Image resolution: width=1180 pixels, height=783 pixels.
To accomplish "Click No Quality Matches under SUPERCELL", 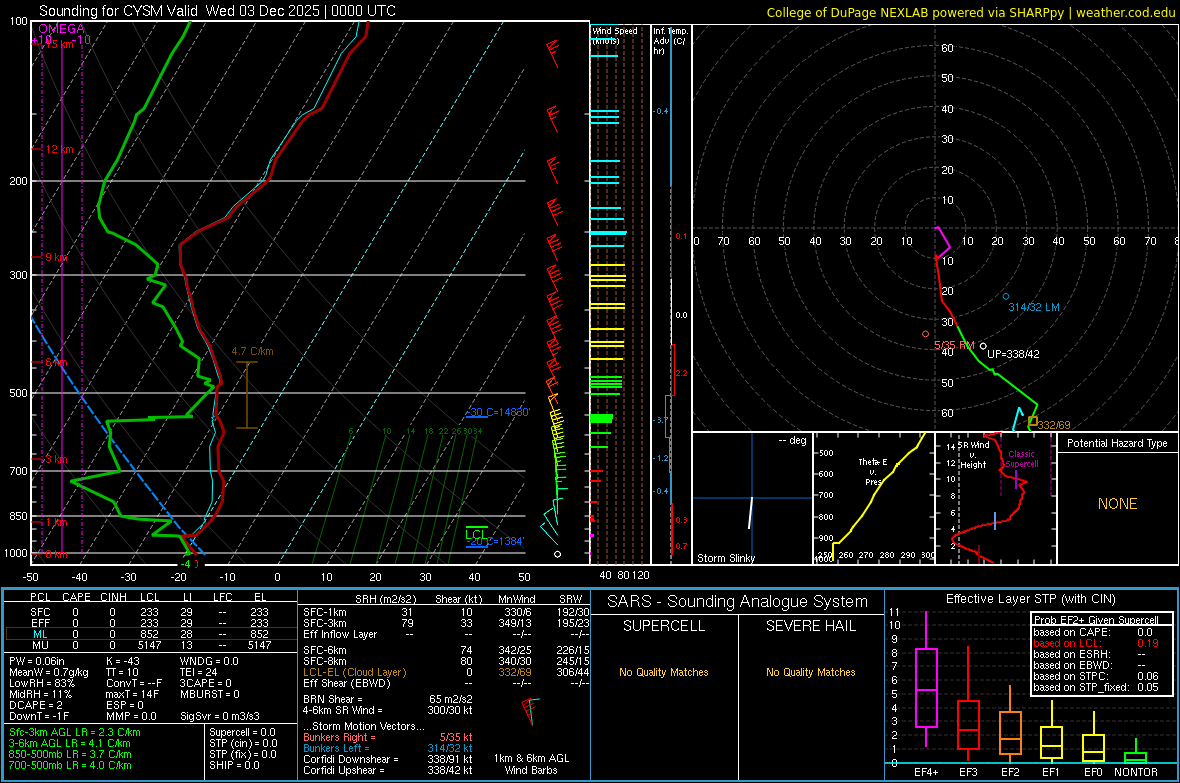I will tap(664, 672).
